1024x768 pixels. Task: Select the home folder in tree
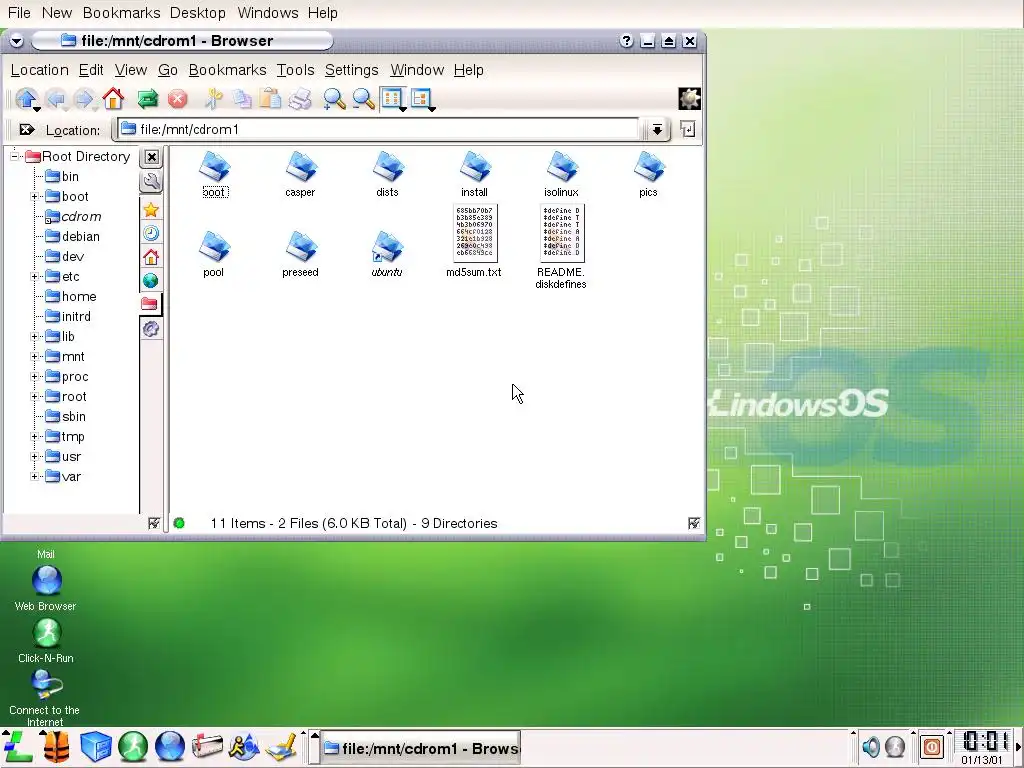[71, 296]
